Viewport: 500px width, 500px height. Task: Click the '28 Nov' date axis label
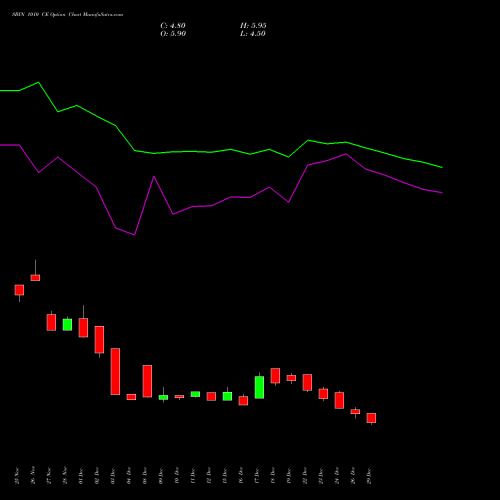tap(65, 476)
